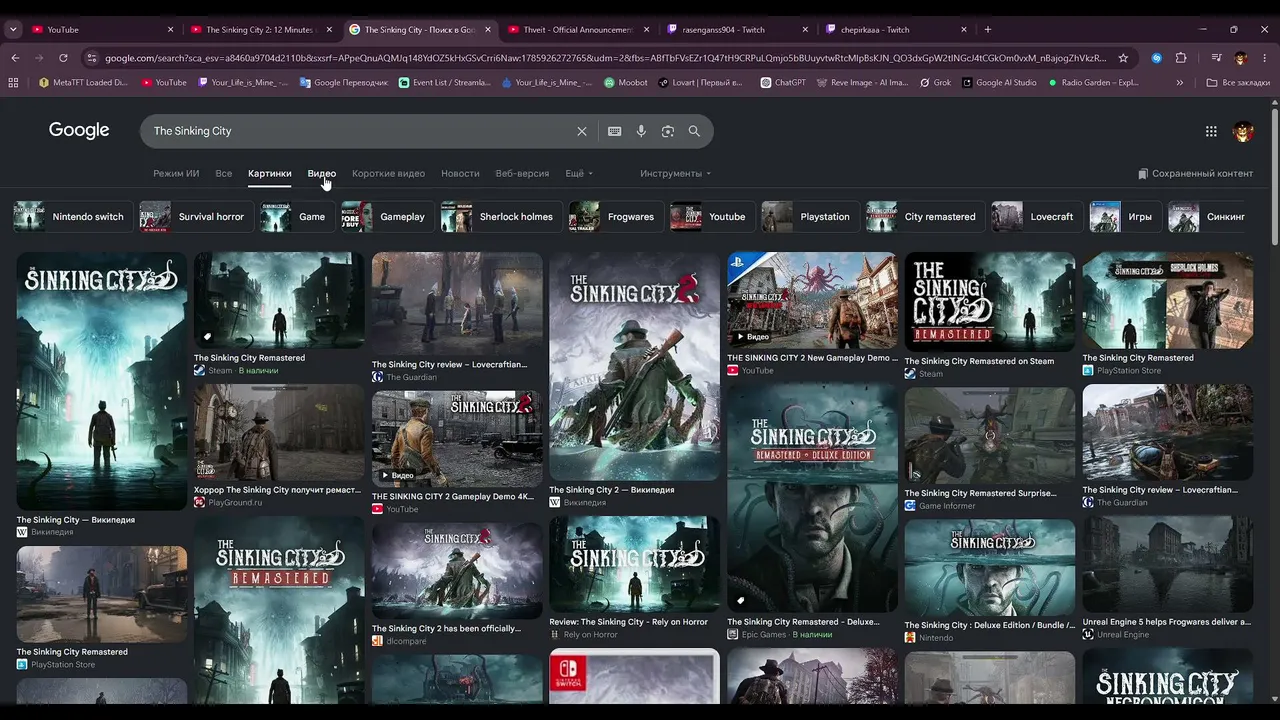Open the Moobot bookmark
This screenshot has height=720, width=1280.
[x=626, y=83]
